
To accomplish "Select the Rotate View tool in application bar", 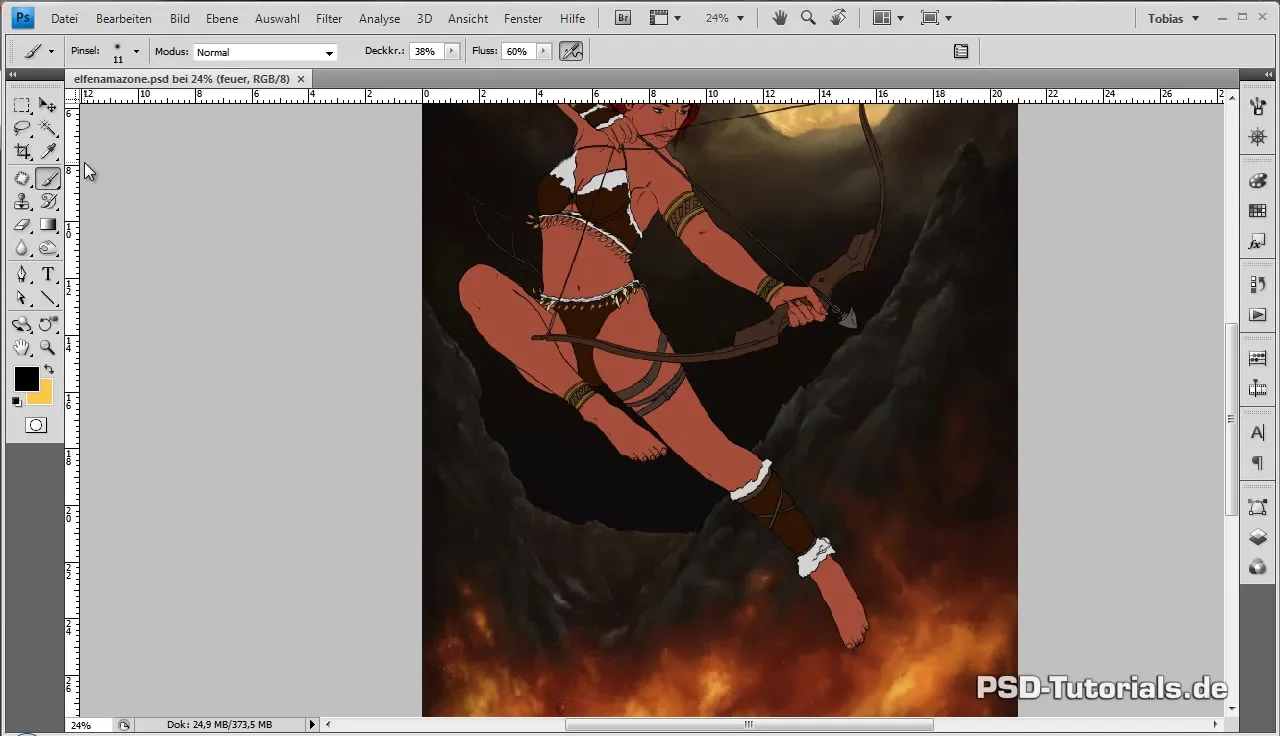I will [838, 18].
